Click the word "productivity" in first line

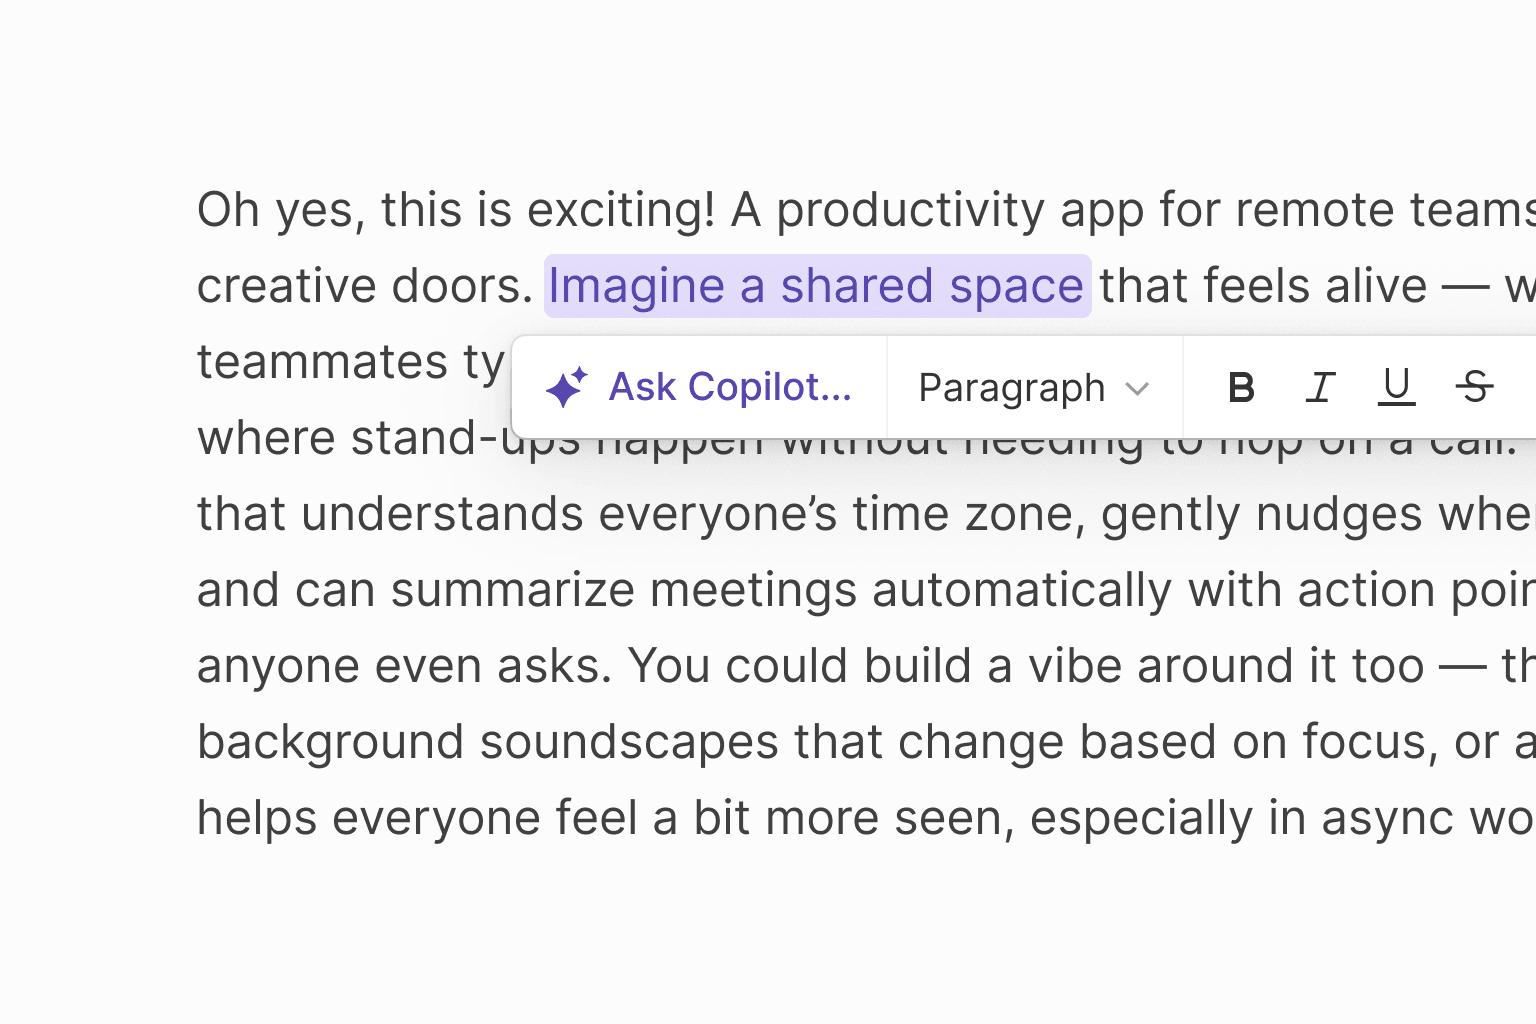910,211
